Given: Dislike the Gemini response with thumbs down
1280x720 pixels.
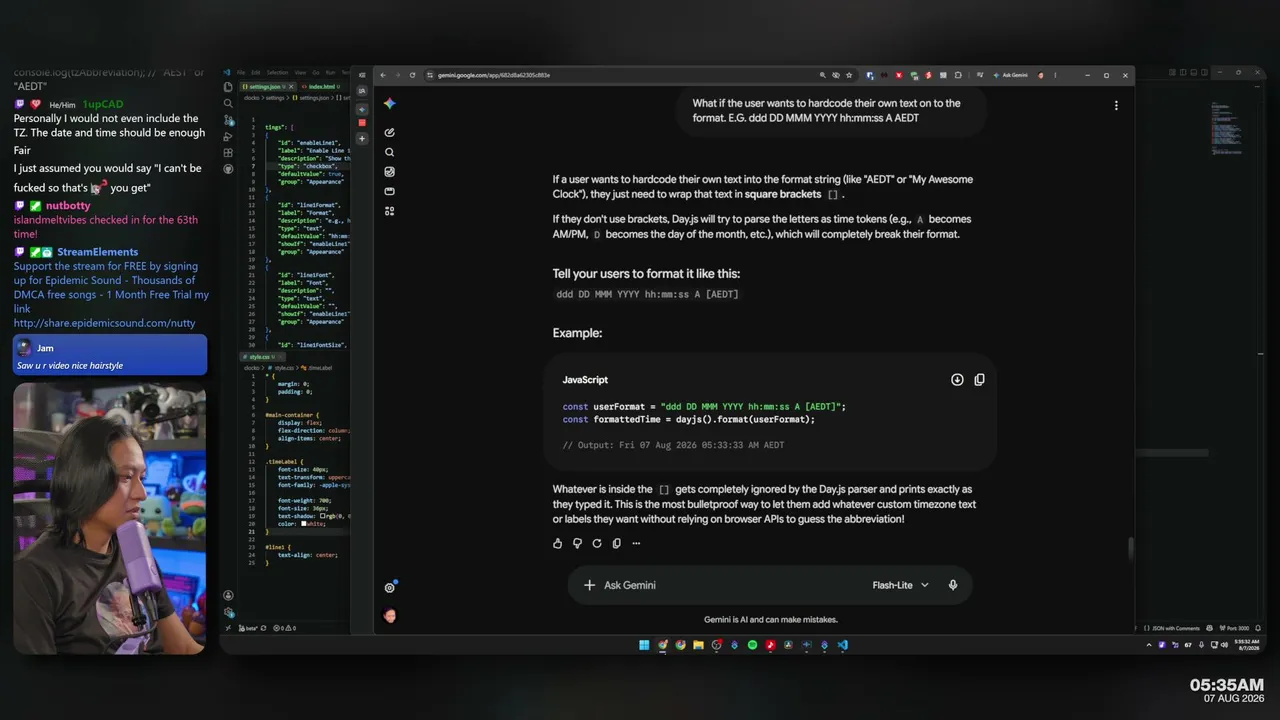Looking at the screenshot, I should (577, 543).
